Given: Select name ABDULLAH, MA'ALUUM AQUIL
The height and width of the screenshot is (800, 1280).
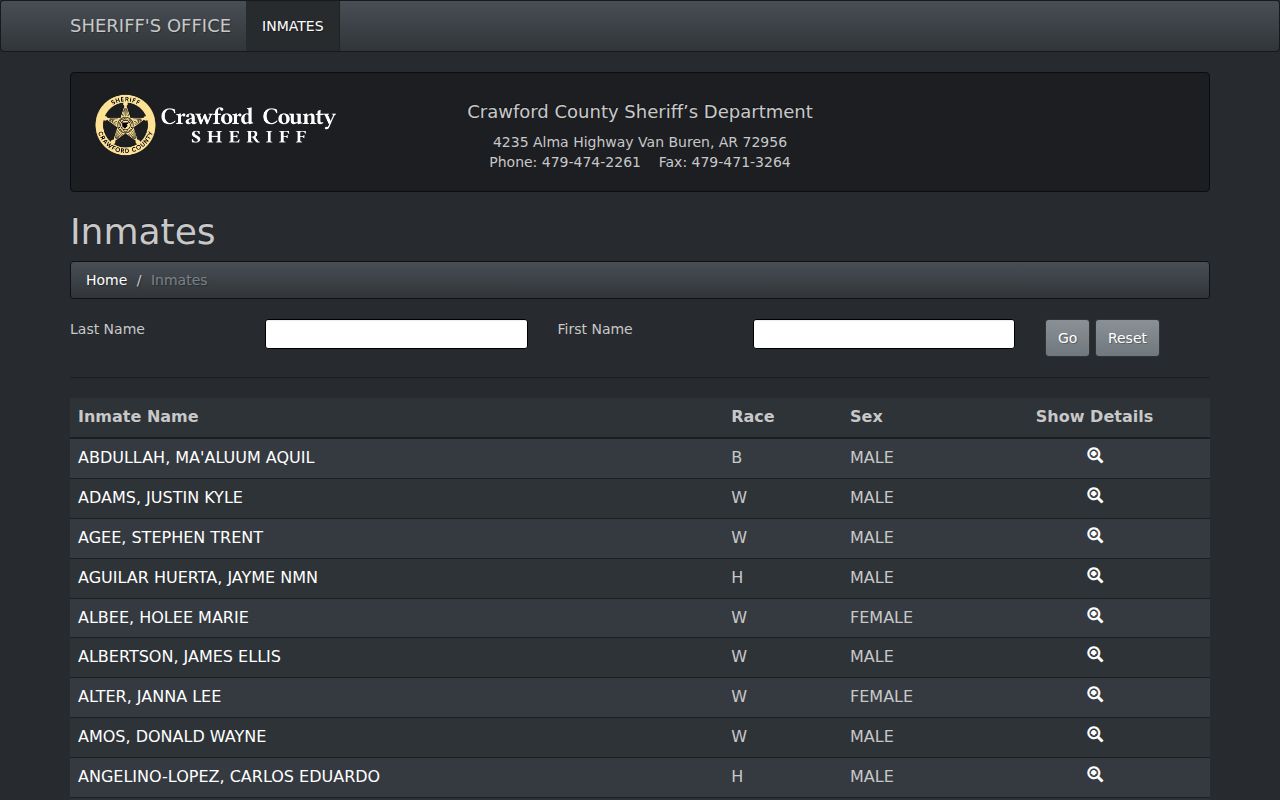Looking at the screenshot, I should click(x=196, y=457).
